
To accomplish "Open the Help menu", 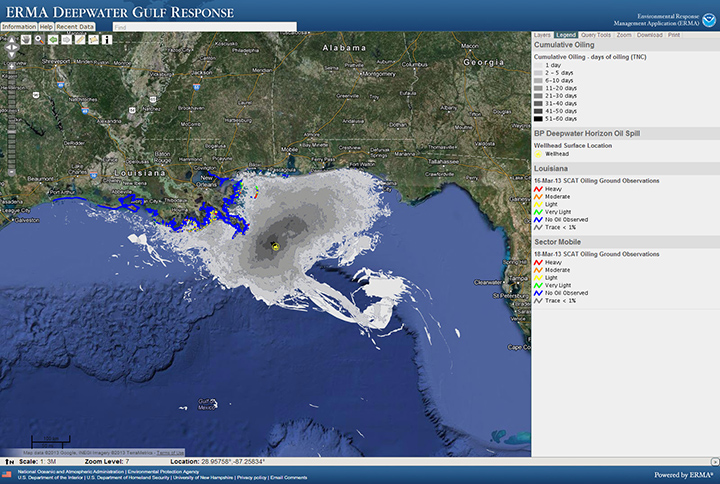I will tap(46, 27).
